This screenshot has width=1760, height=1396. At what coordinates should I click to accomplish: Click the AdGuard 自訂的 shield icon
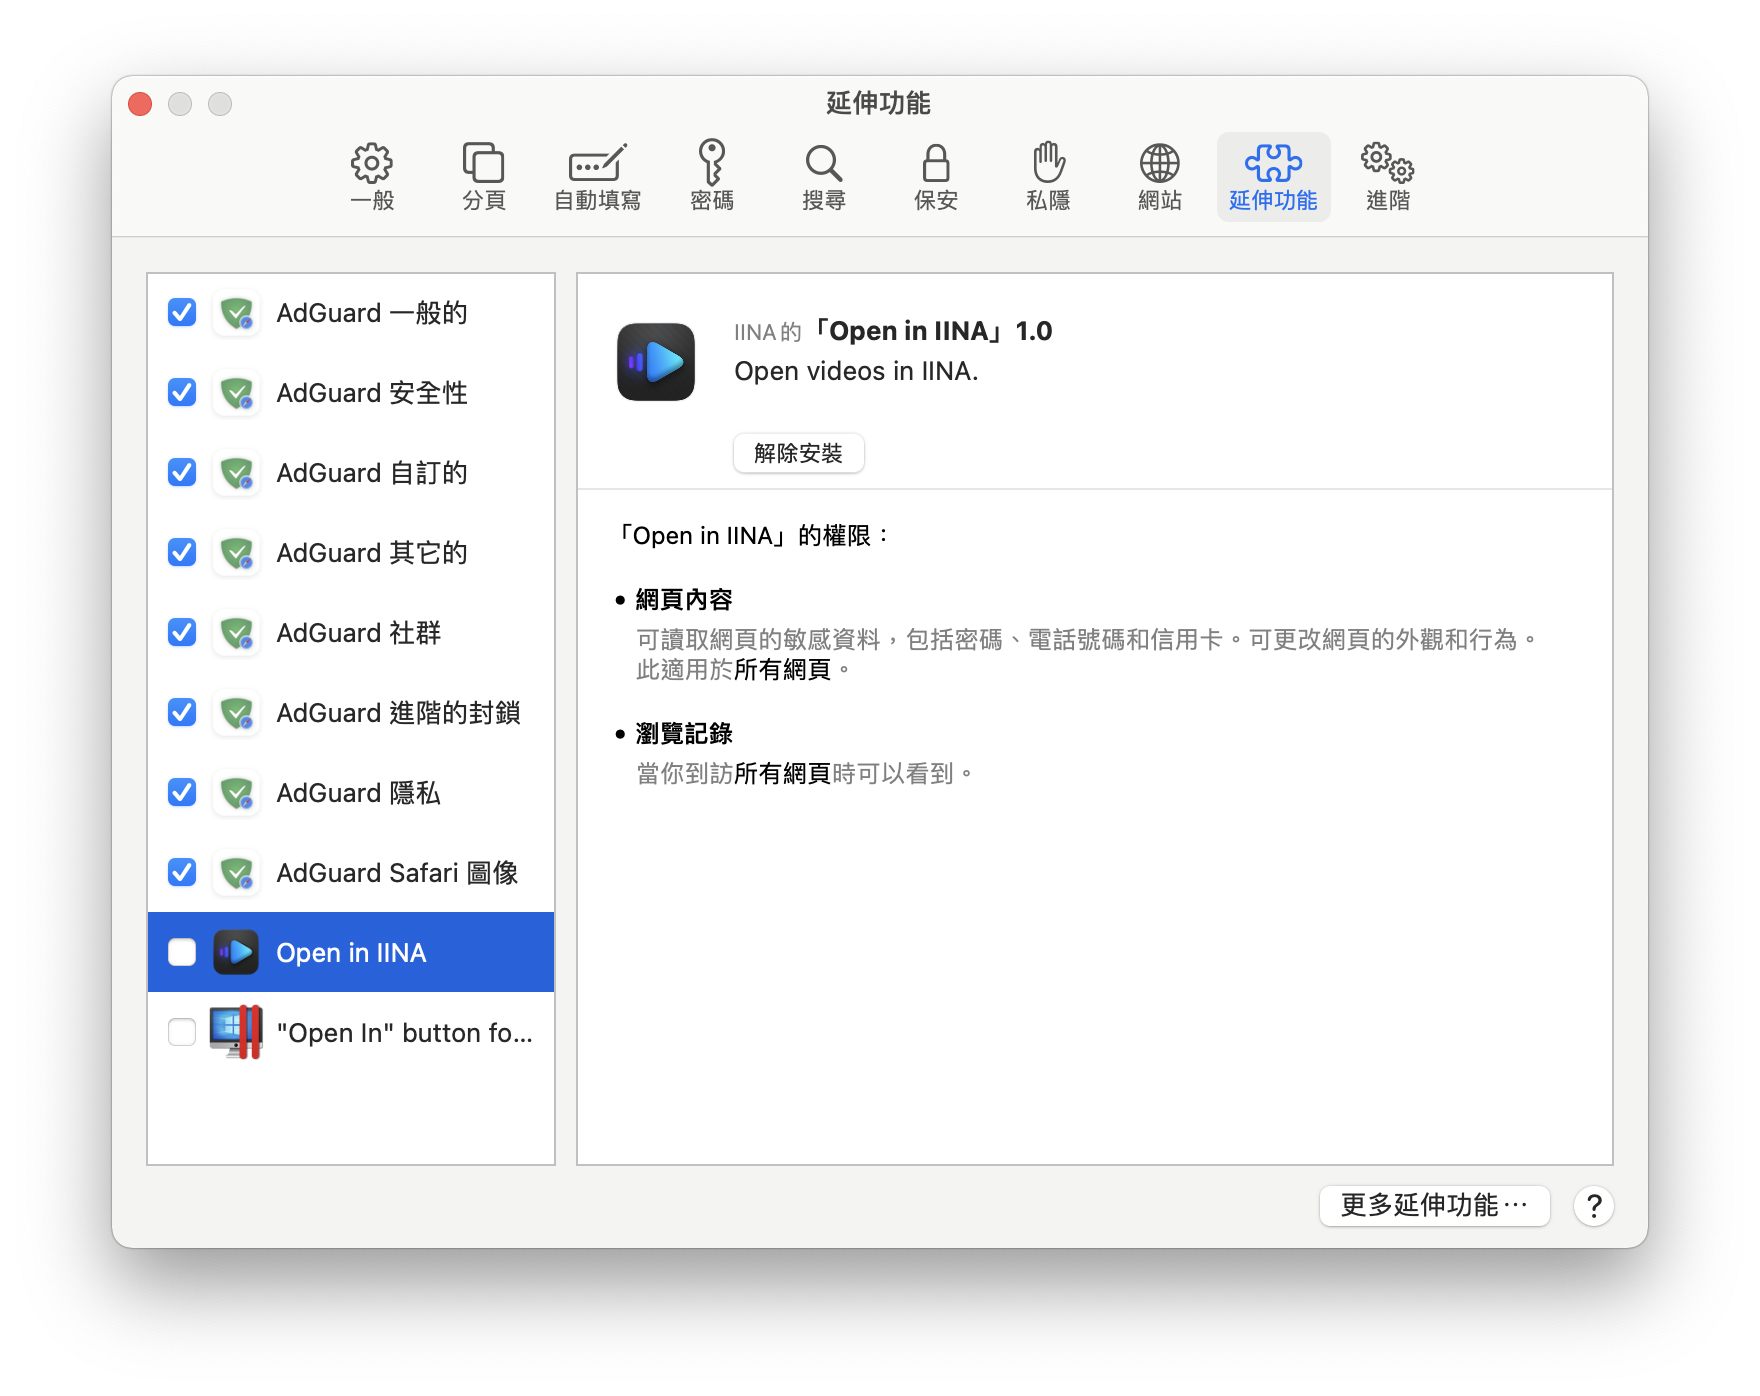[x=237, y=473]
